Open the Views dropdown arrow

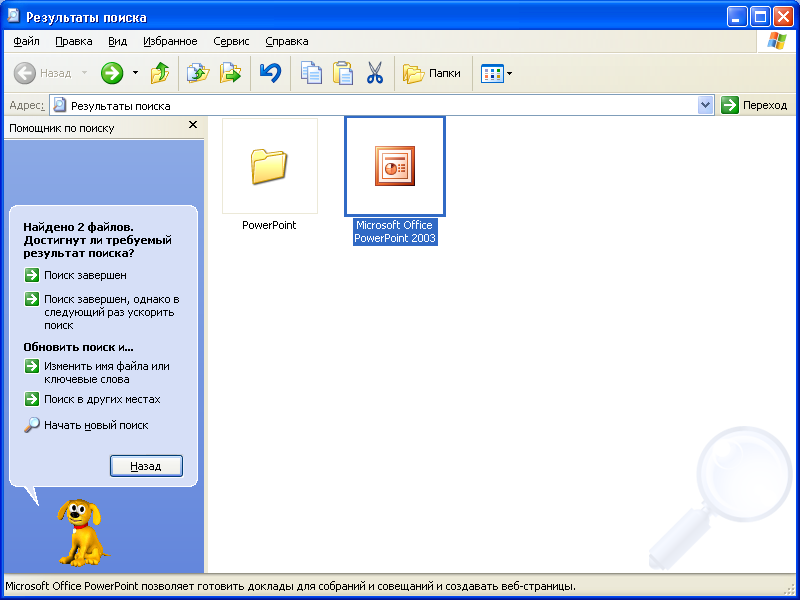pos(509,73)
